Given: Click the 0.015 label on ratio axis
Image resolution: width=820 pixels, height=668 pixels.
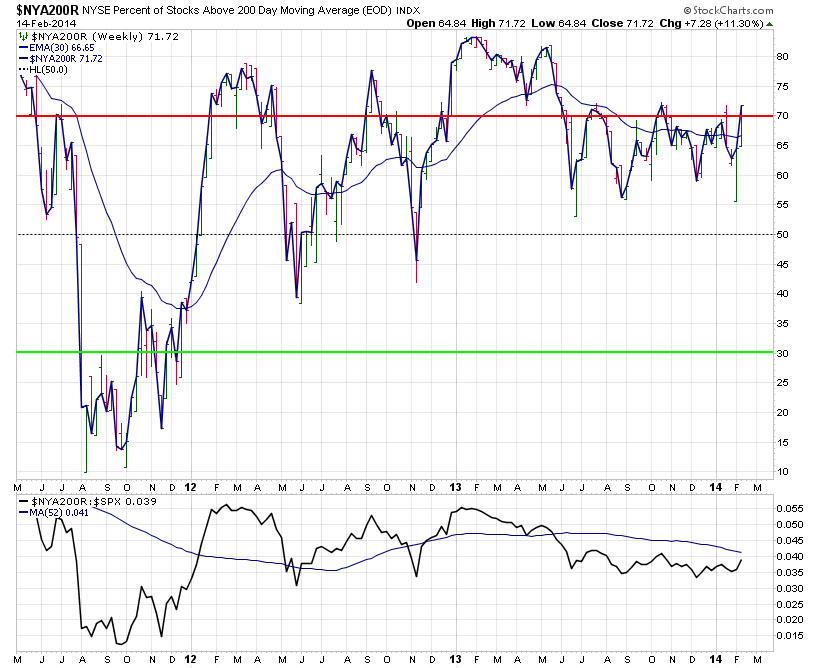Looking at the screenshot, I should [x=790, y=636].
